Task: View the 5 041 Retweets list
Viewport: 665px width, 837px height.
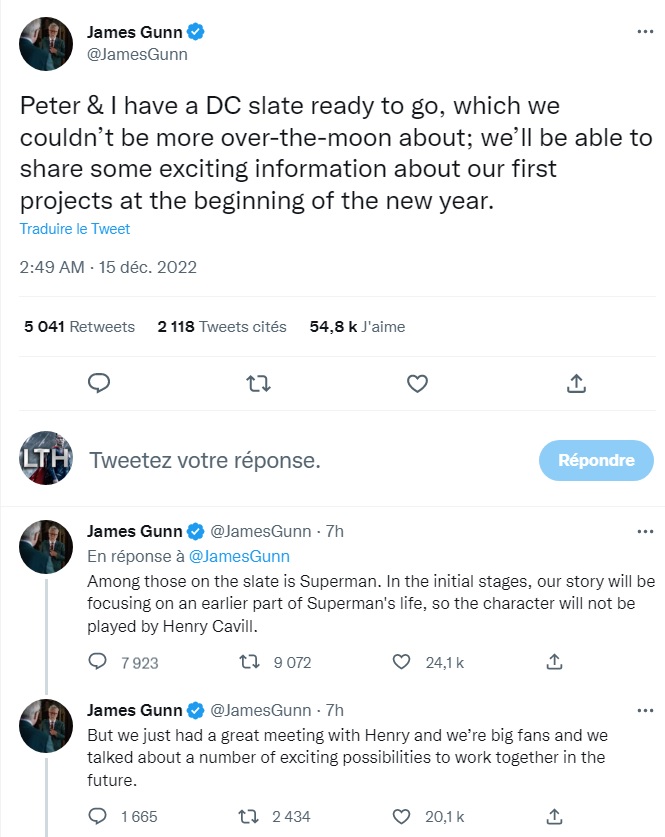Action: 80,326
